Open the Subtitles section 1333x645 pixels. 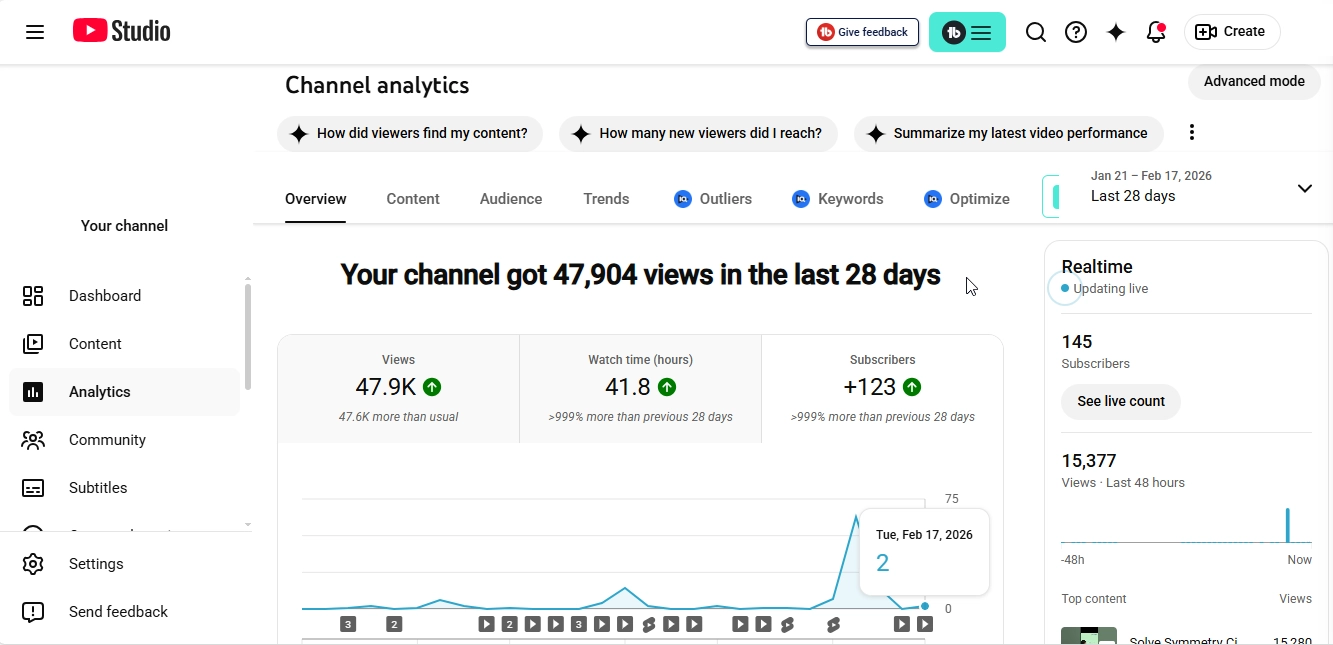98,487
